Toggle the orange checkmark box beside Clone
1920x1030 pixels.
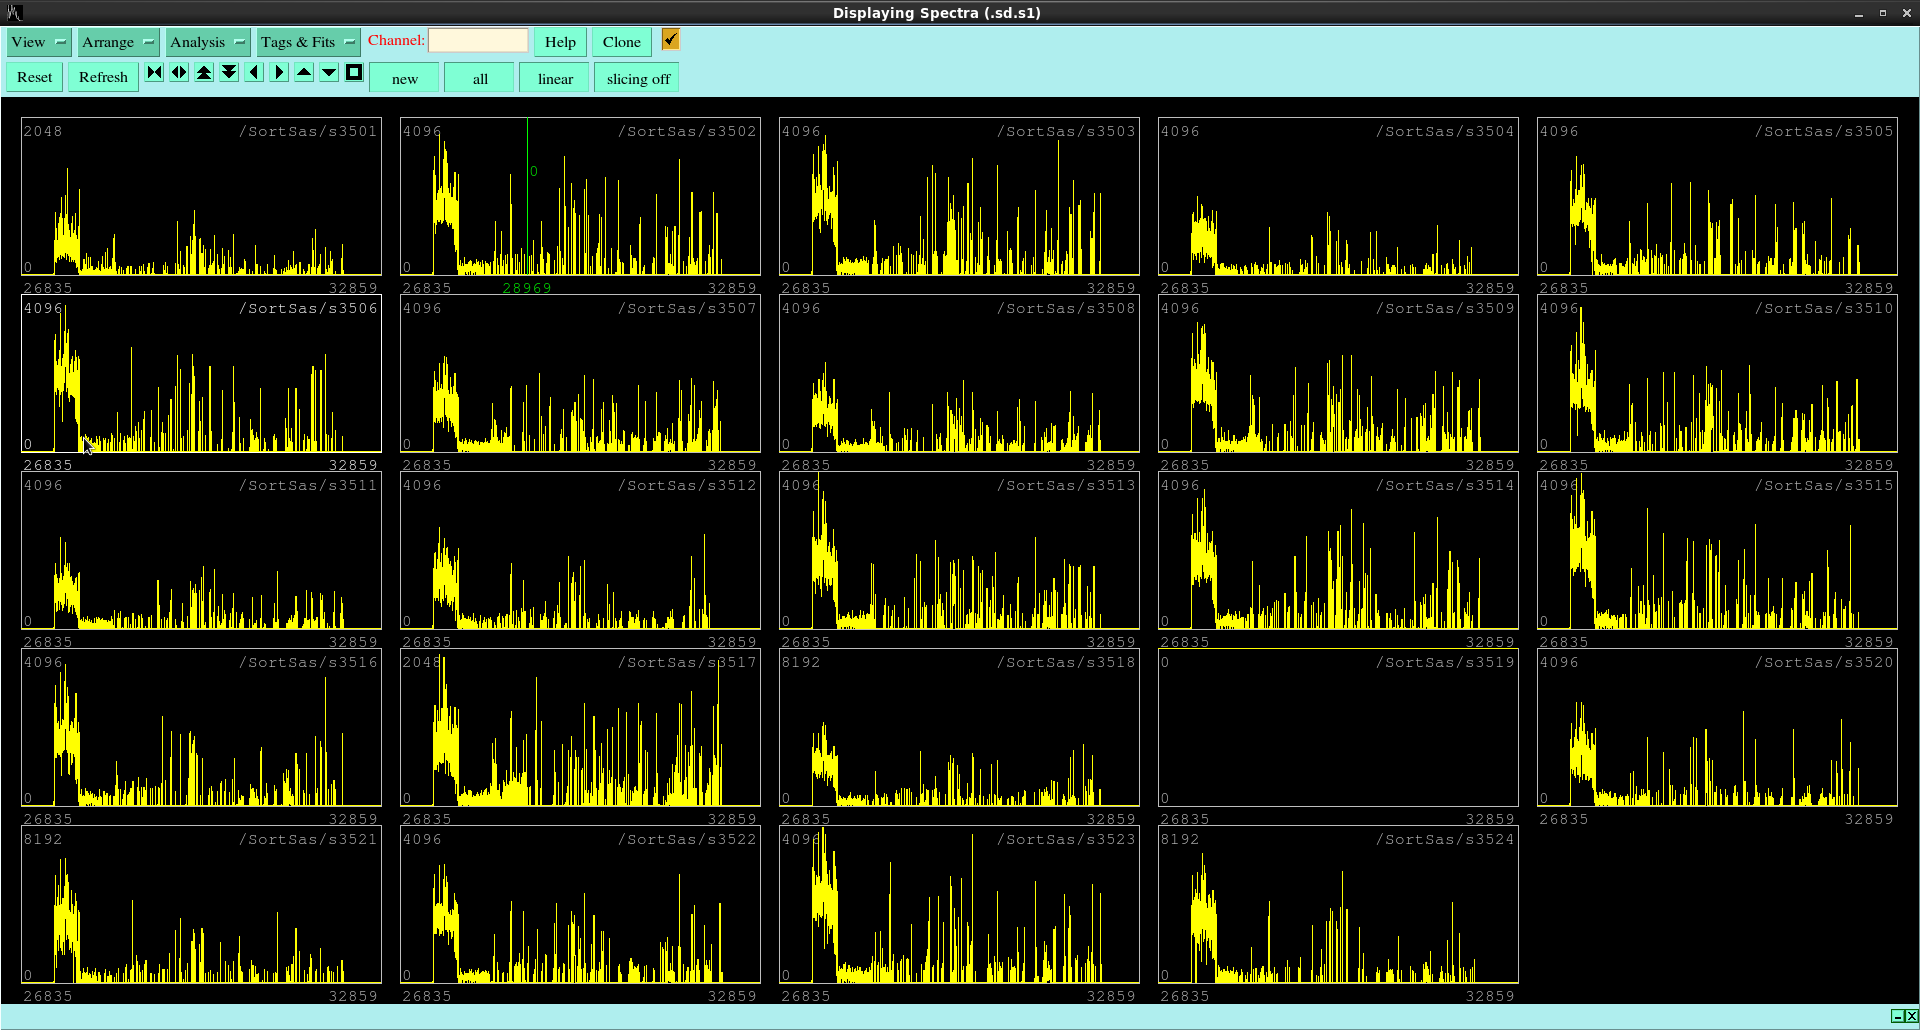point(671,39)
